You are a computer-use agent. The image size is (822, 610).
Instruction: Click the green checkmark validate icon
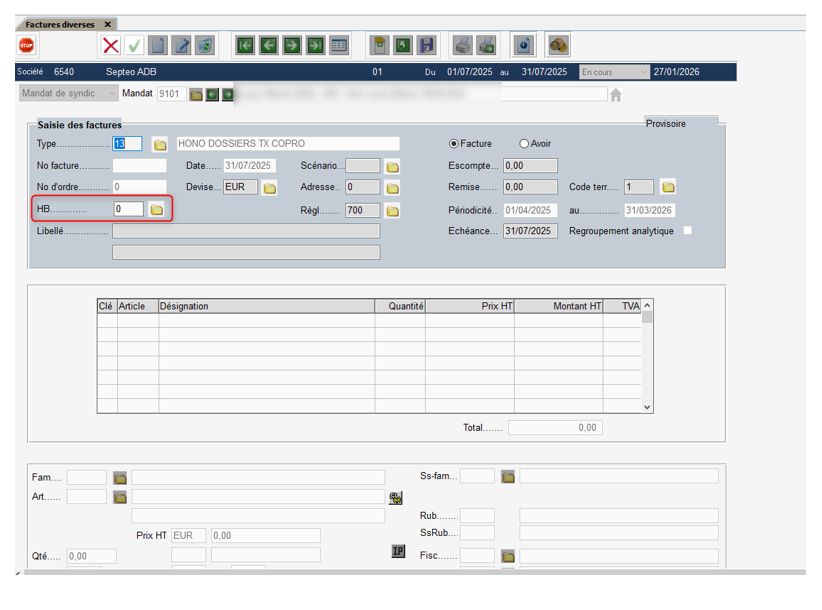tap(134, 45)
